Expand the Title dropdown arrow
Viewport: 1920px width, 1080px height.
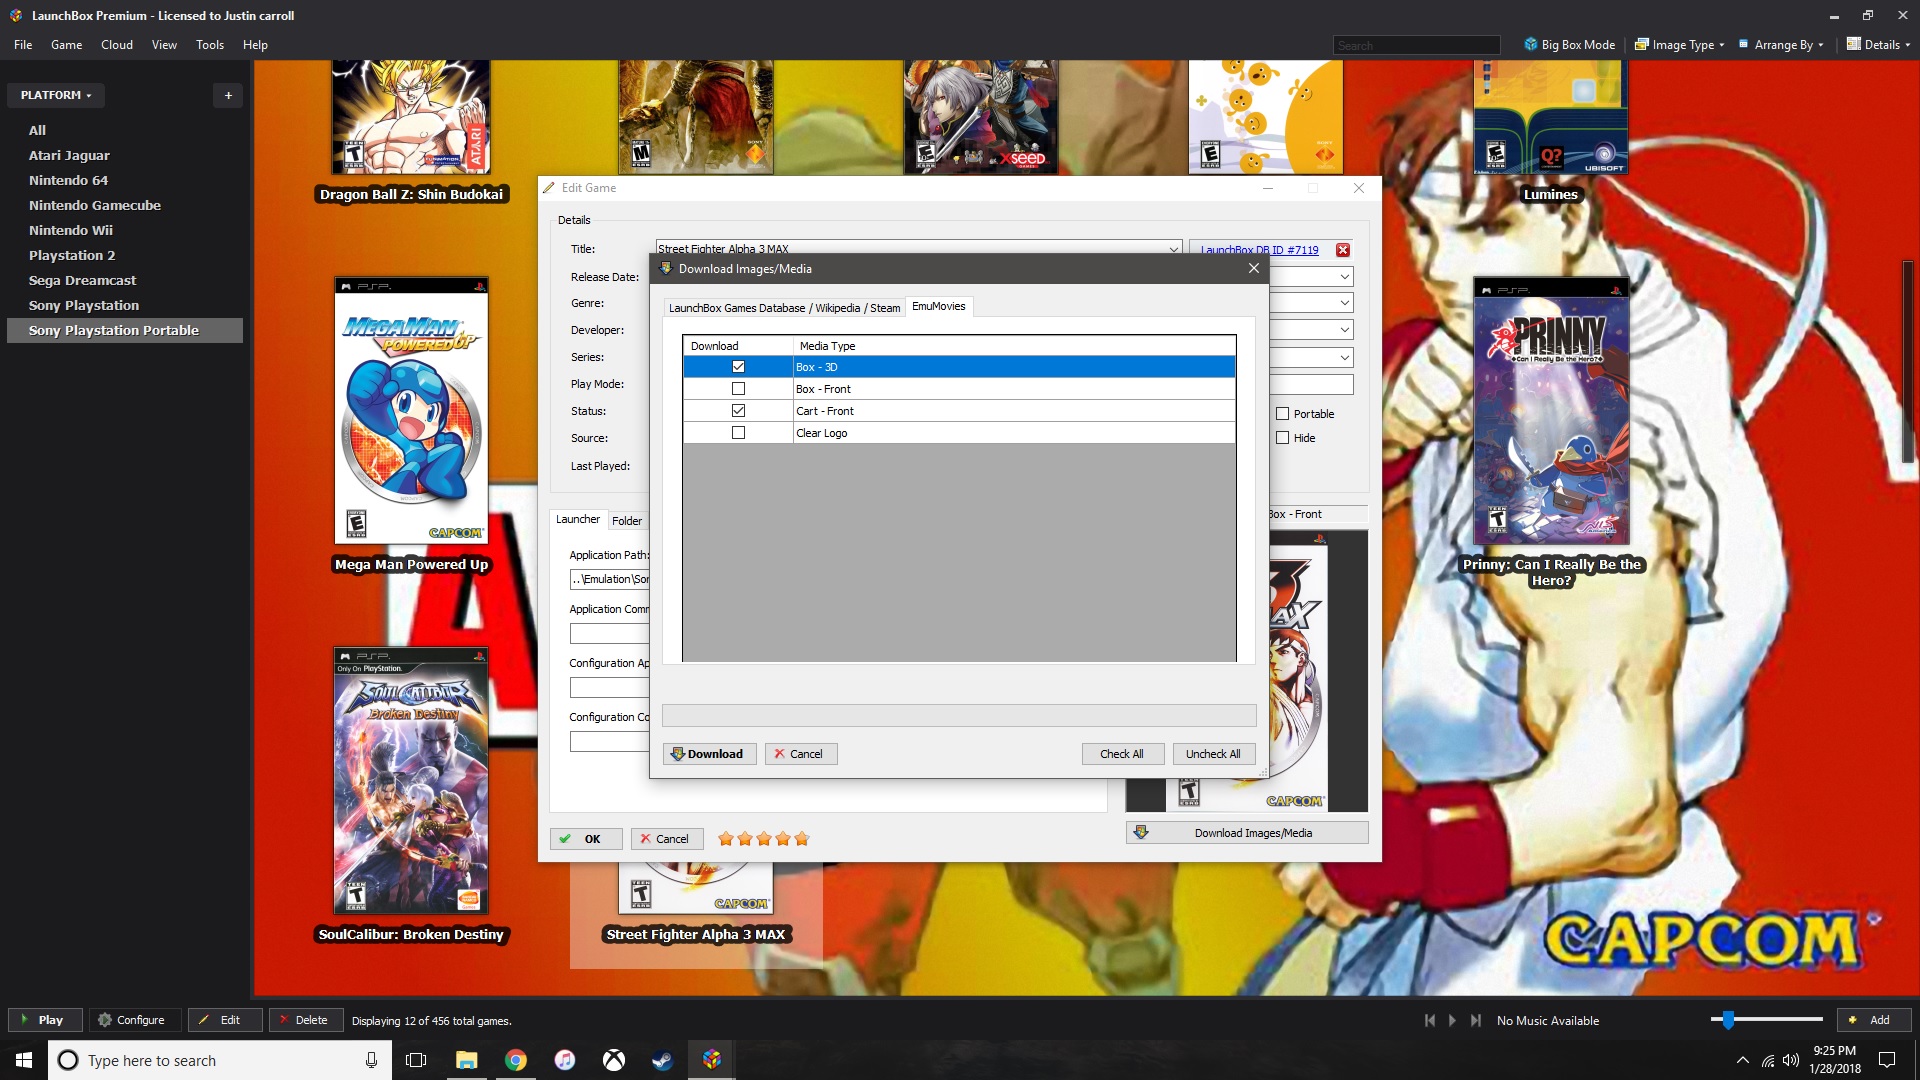click(x=1173, y=249)
